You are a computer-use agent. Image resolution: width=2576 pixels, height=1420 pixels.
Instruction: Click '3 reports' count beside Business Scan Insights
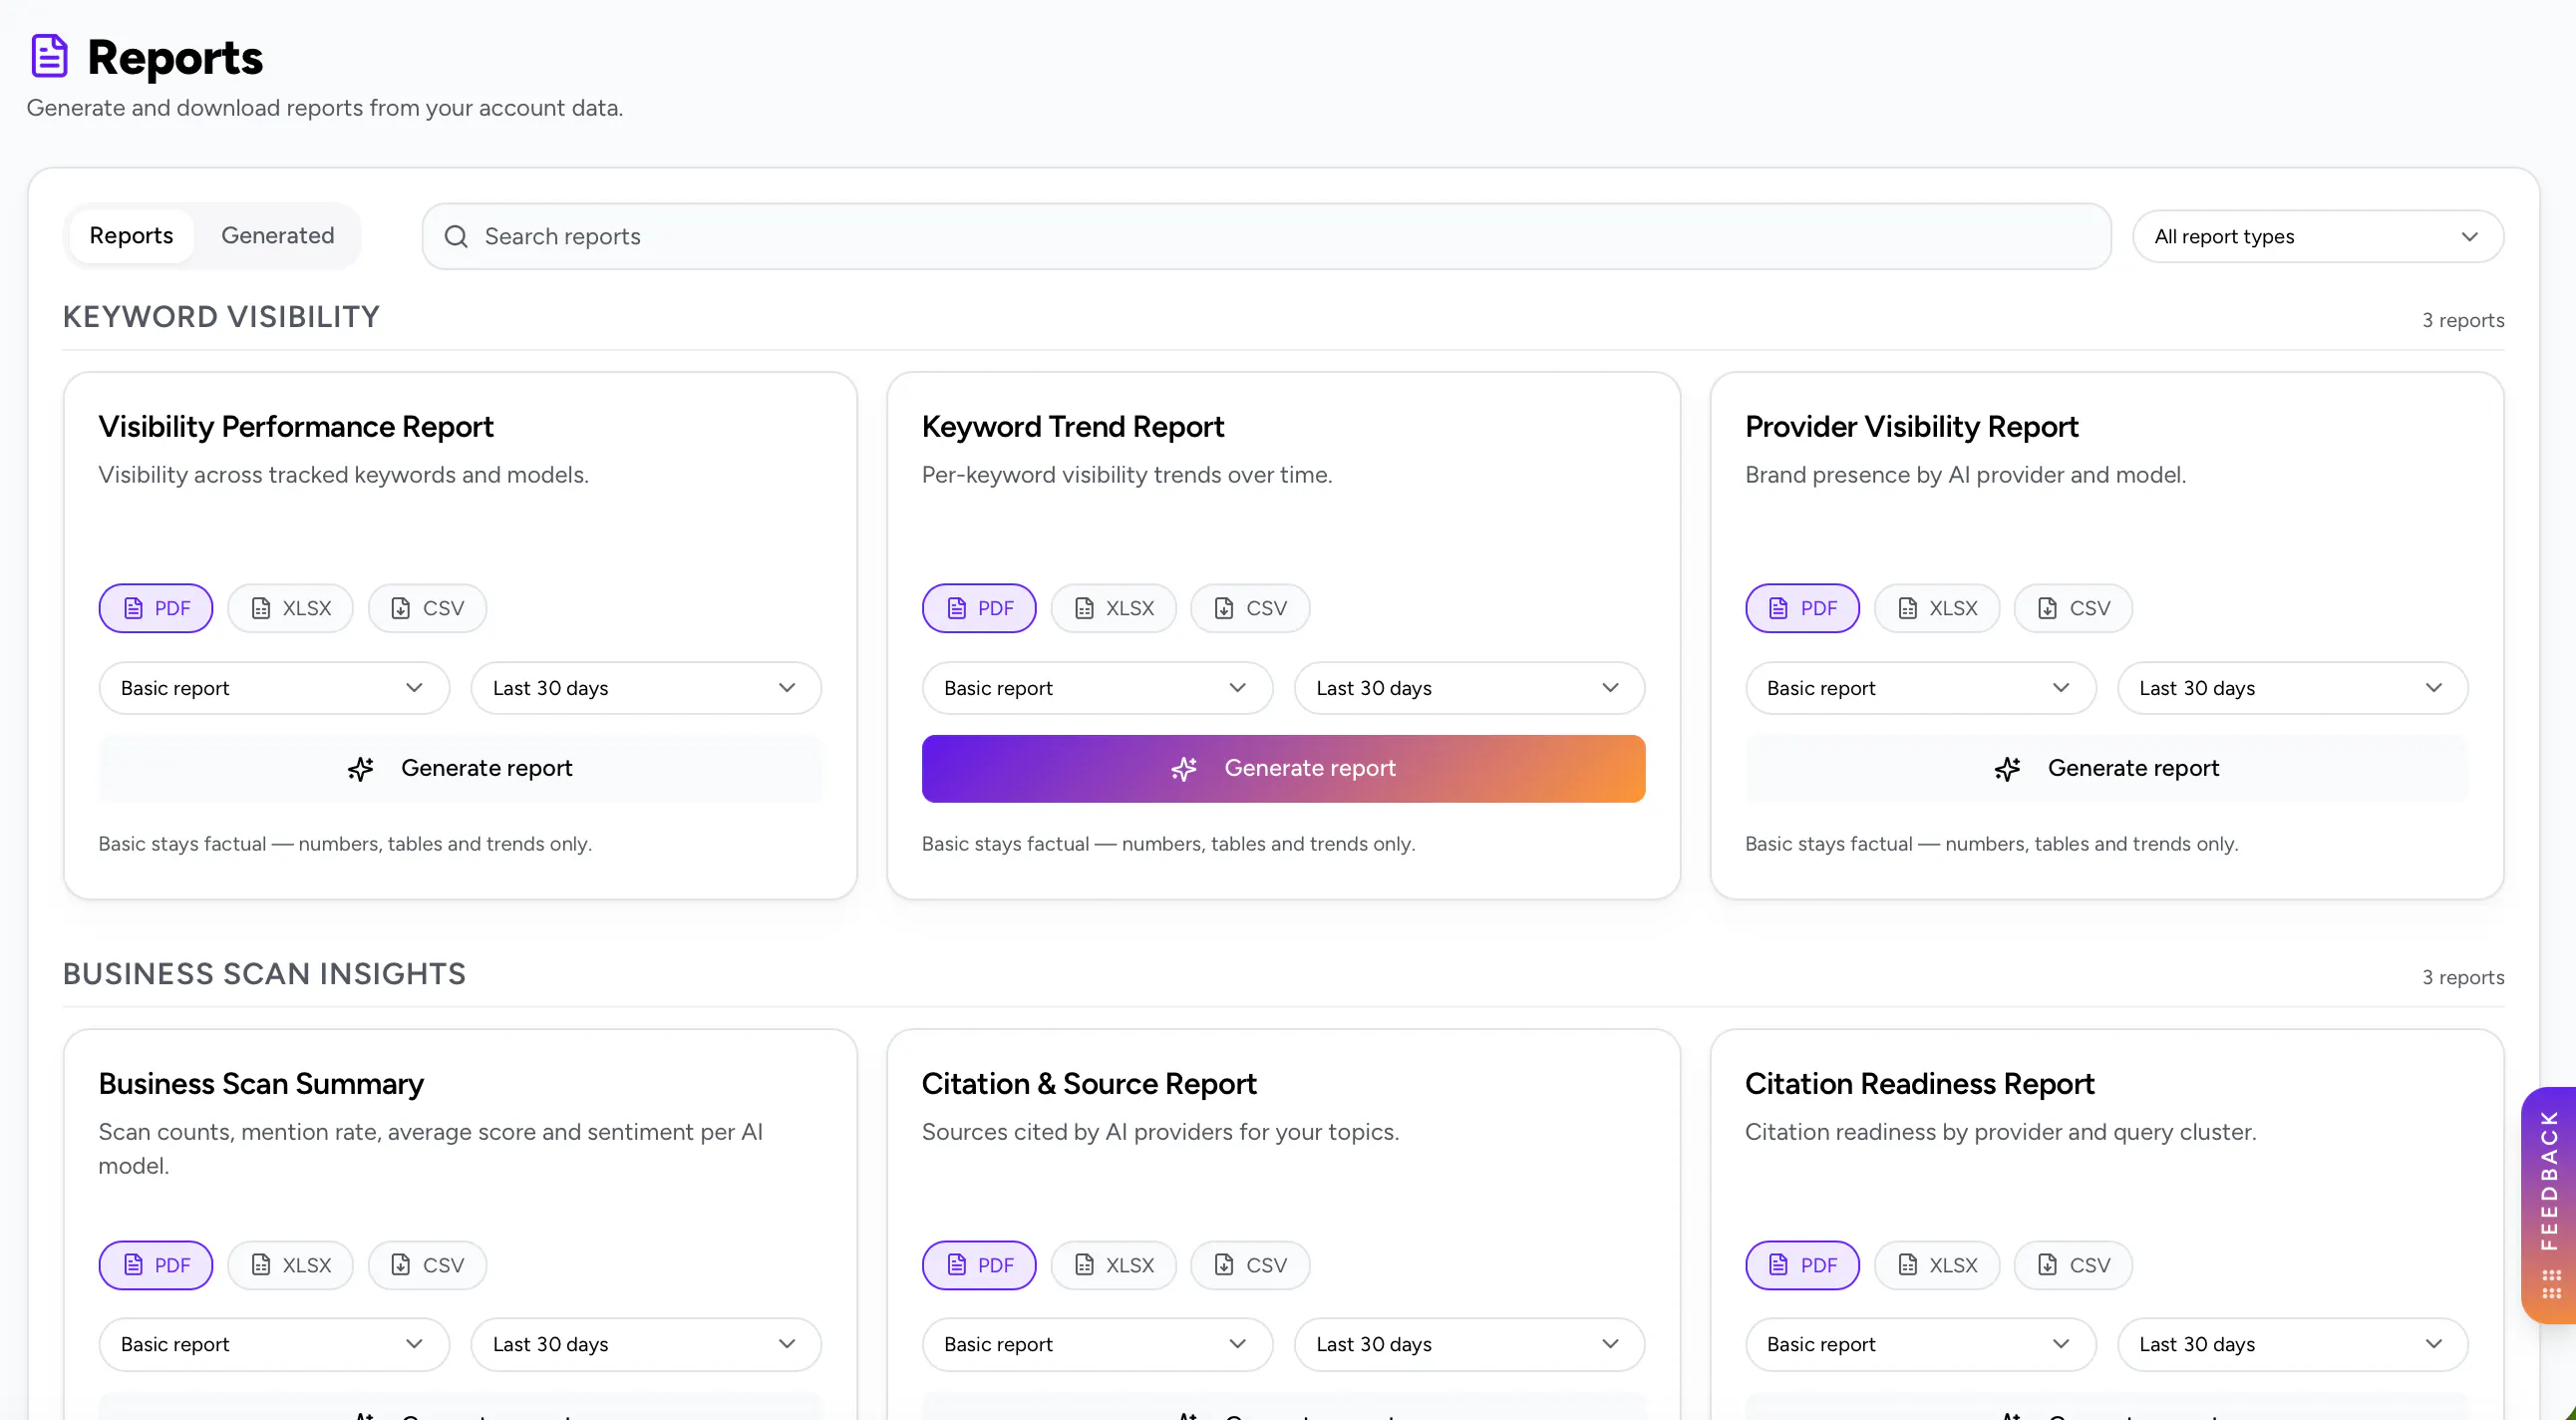[x=2463, y=977]
